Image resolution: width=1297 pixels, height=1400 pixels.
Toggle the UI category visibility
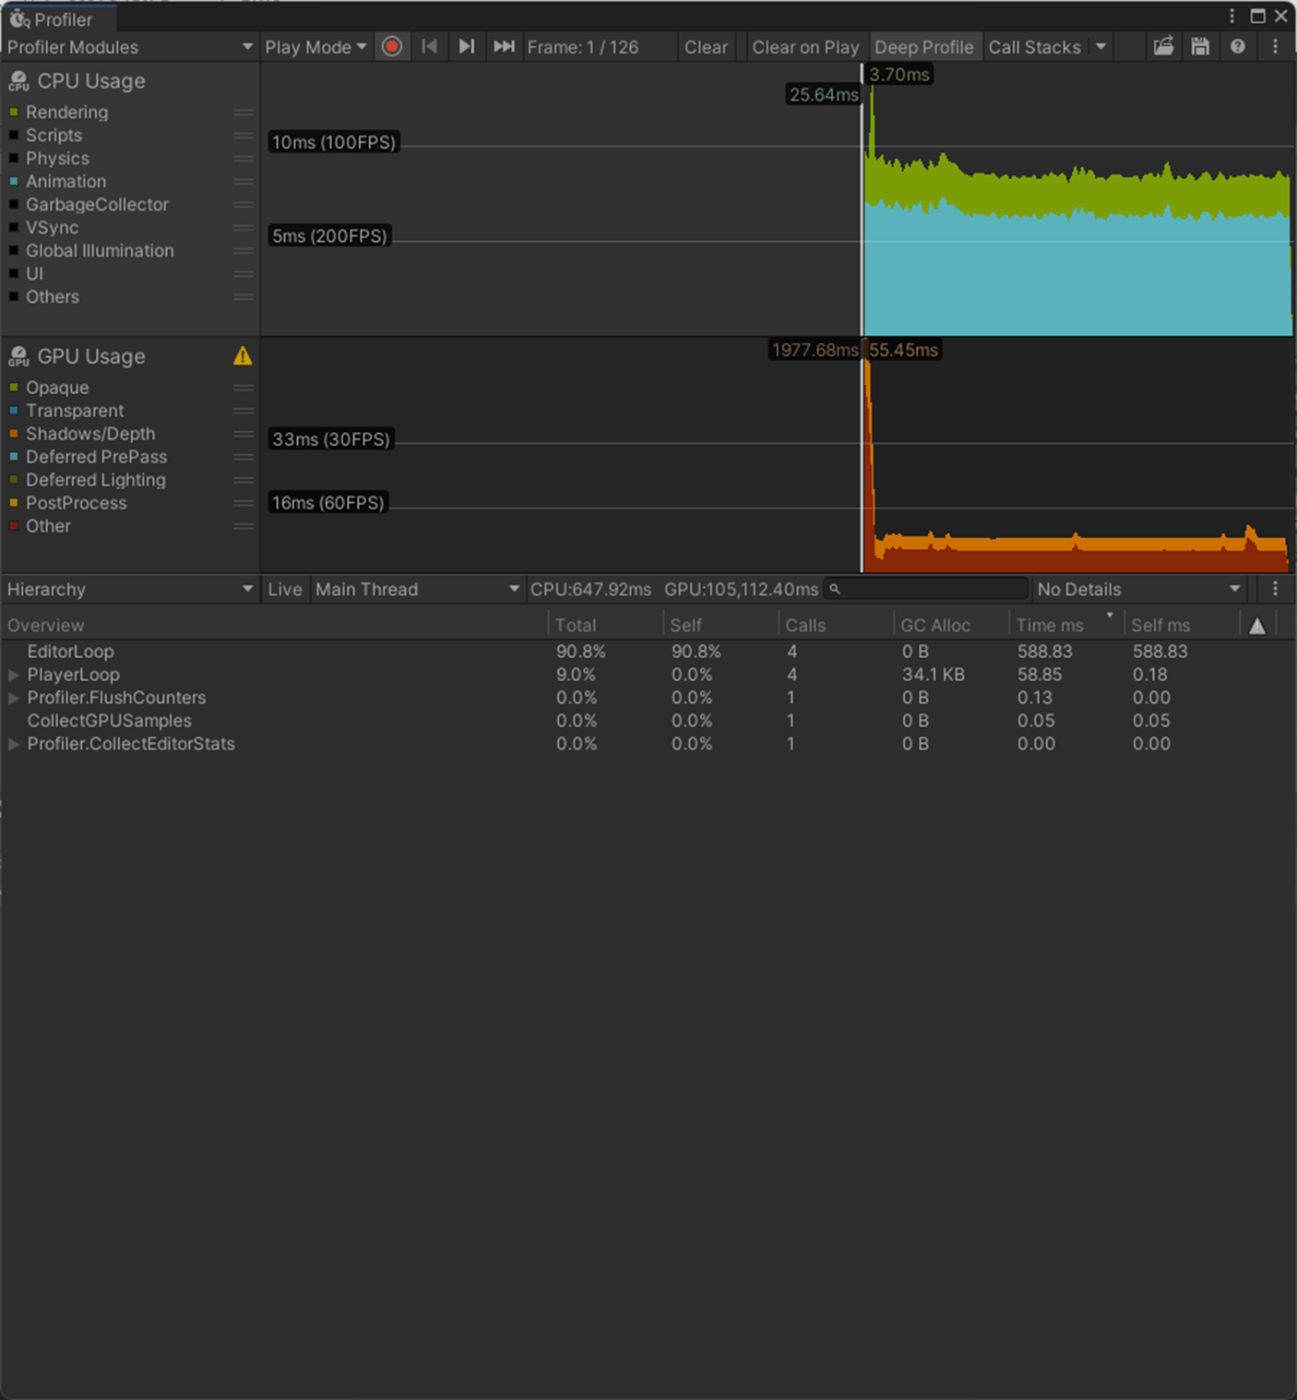tap(14, 273)
